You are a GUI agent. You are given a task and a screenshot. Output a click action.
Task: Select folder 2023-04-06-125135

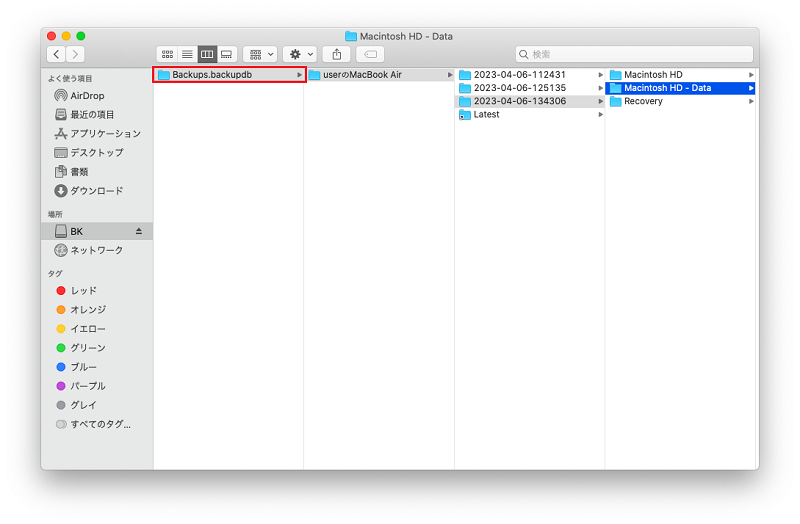point(530,88)
